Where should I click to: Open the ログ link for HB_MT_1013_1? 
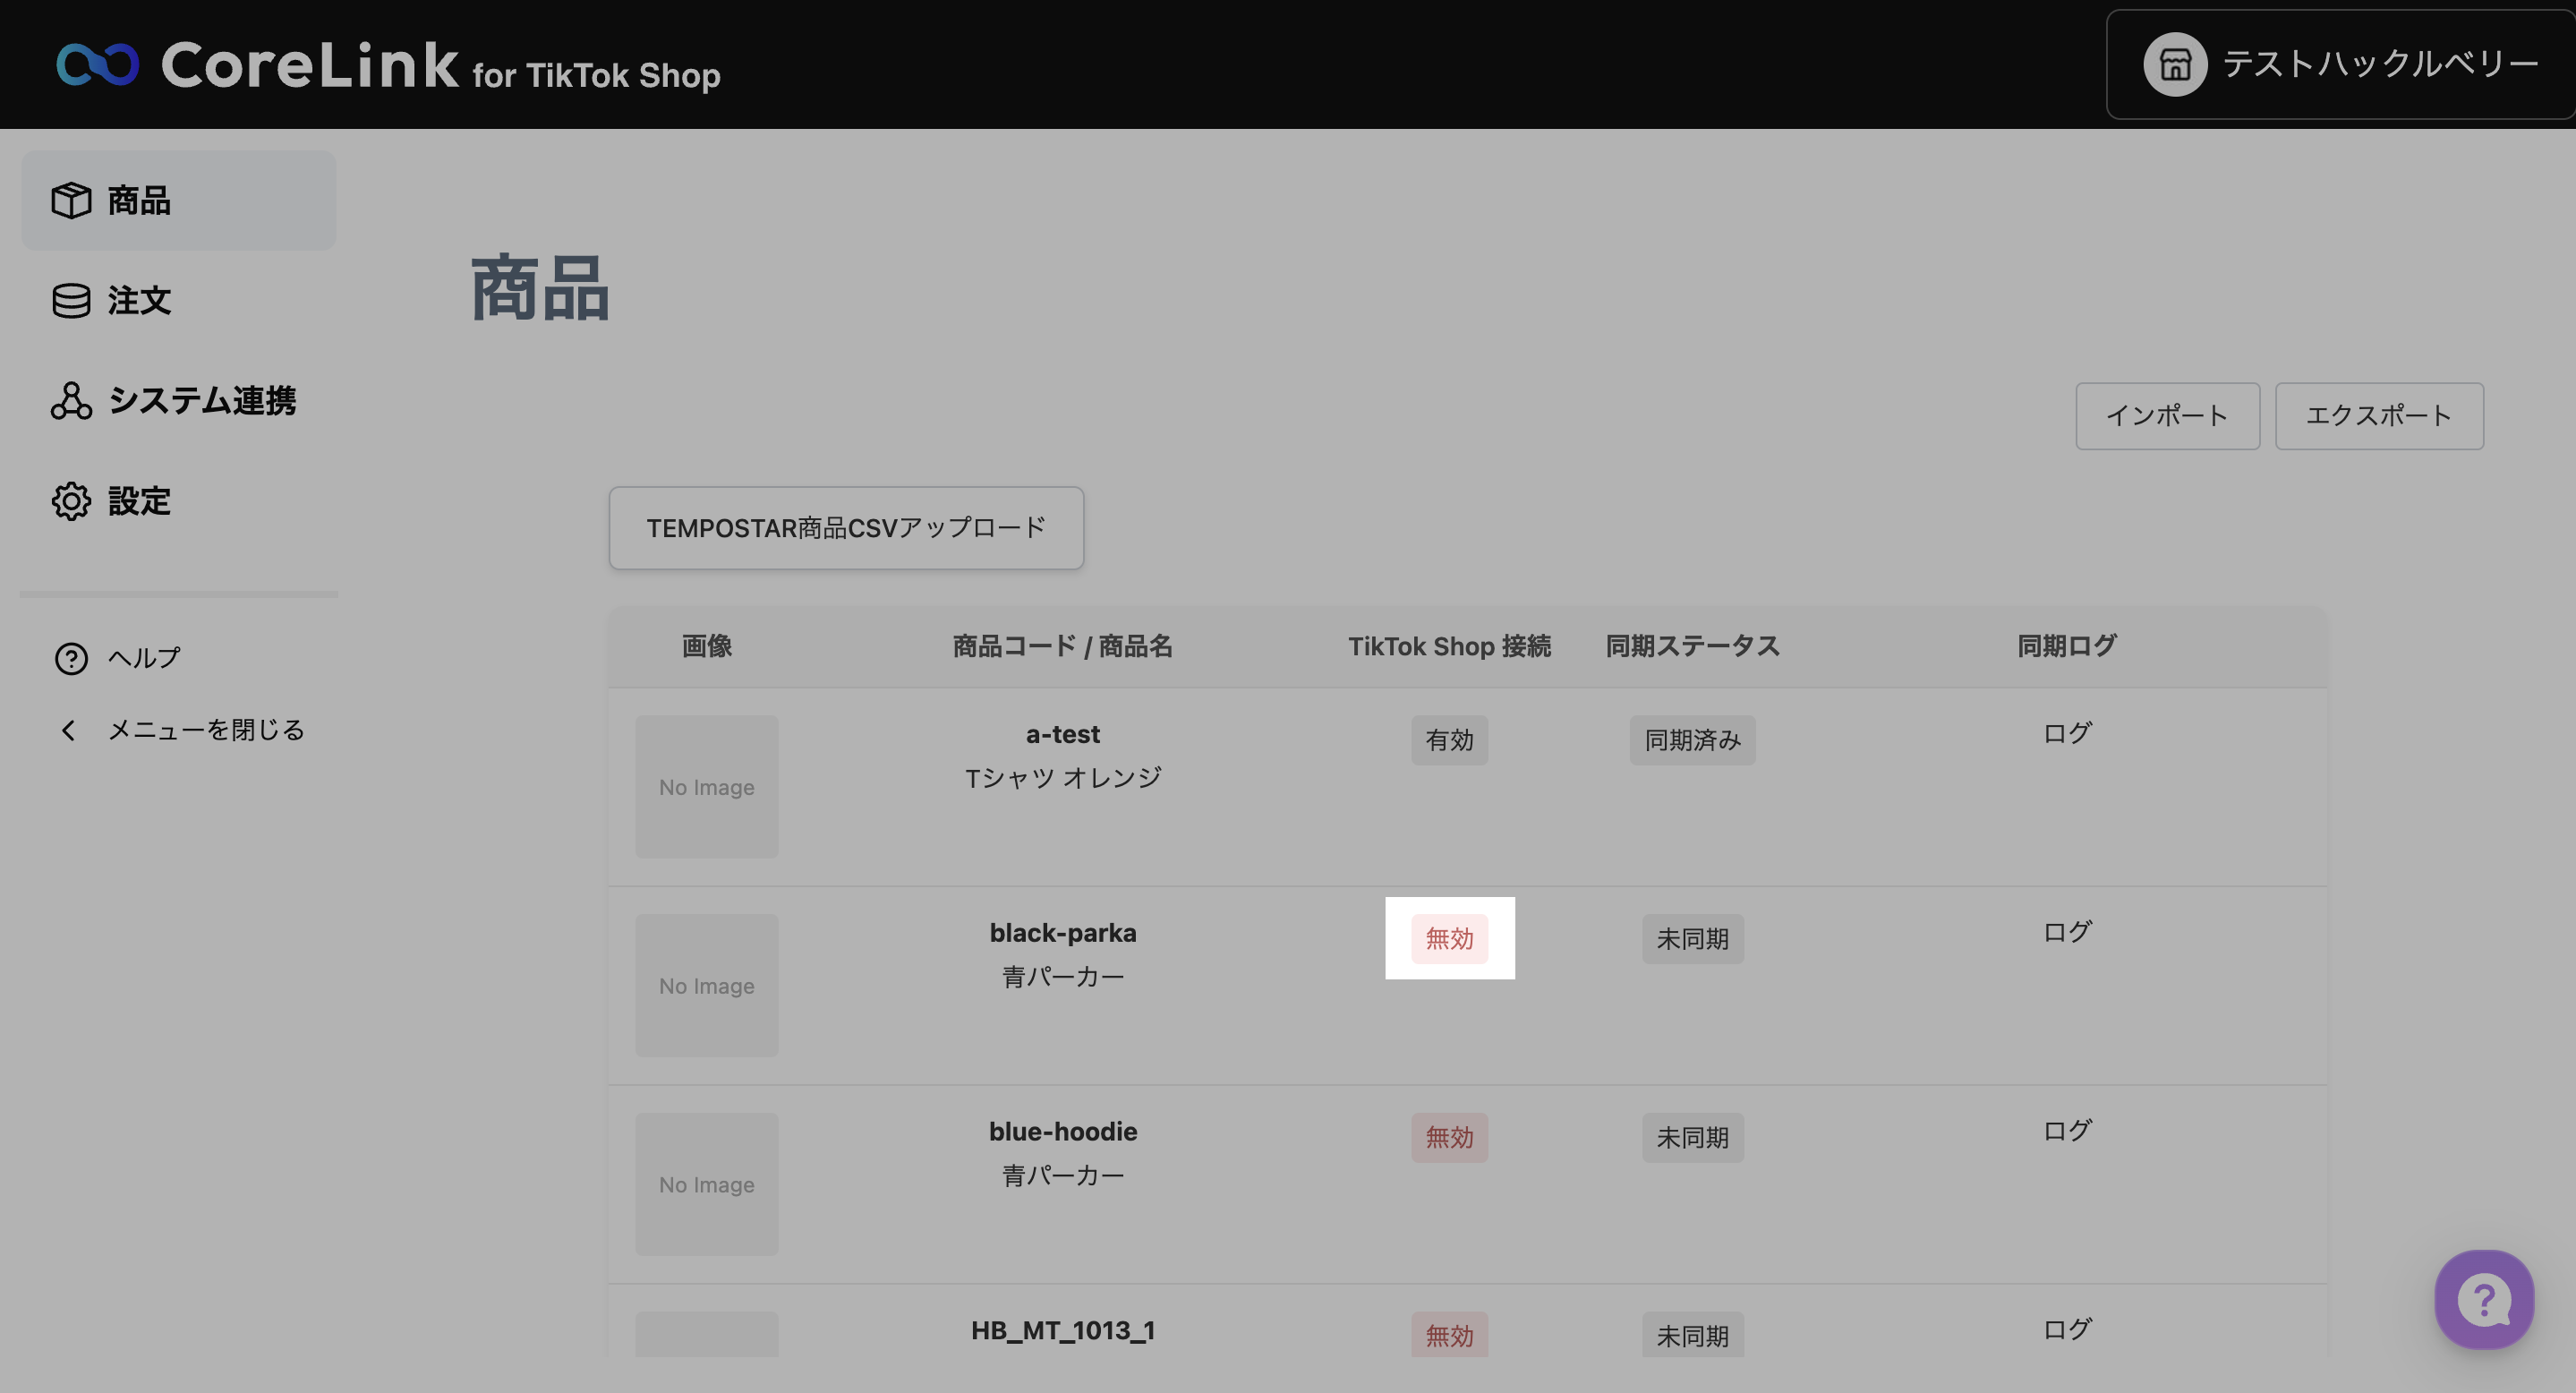coord(2067,1330)
